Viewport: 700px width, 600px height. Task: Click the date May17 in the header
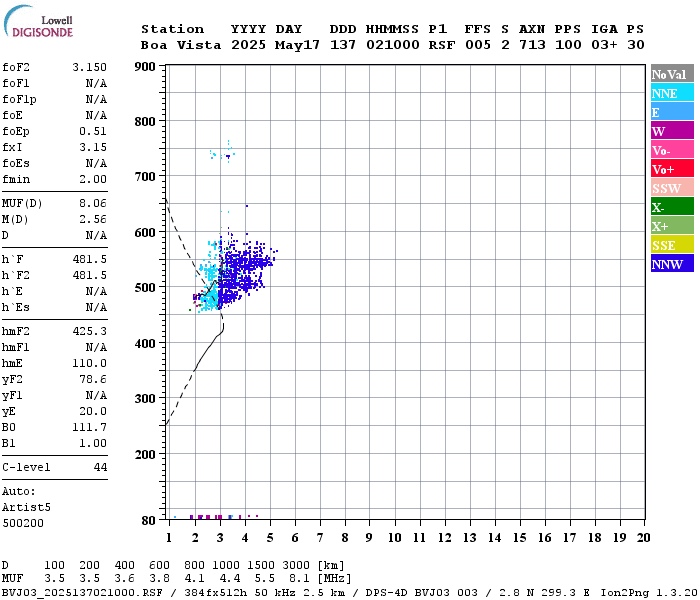[297, 45]
